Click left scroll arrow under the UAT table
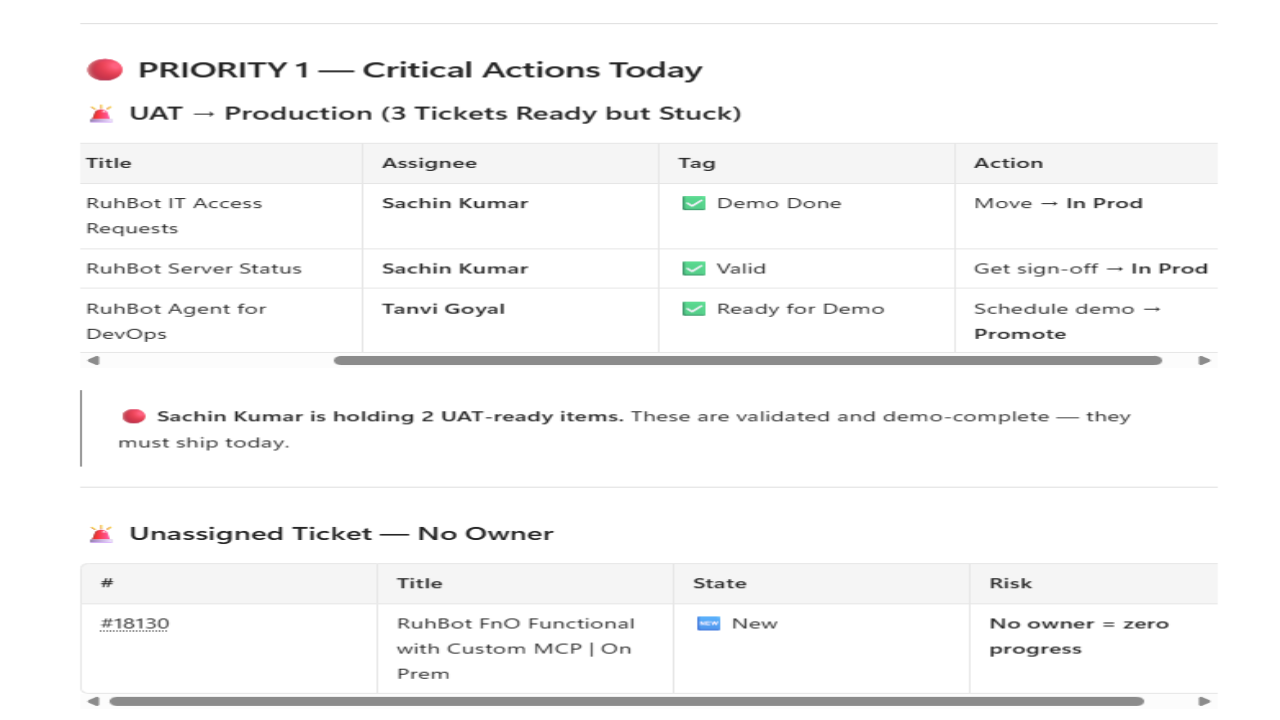This screenshot has width=1280, height=720. 93,360
